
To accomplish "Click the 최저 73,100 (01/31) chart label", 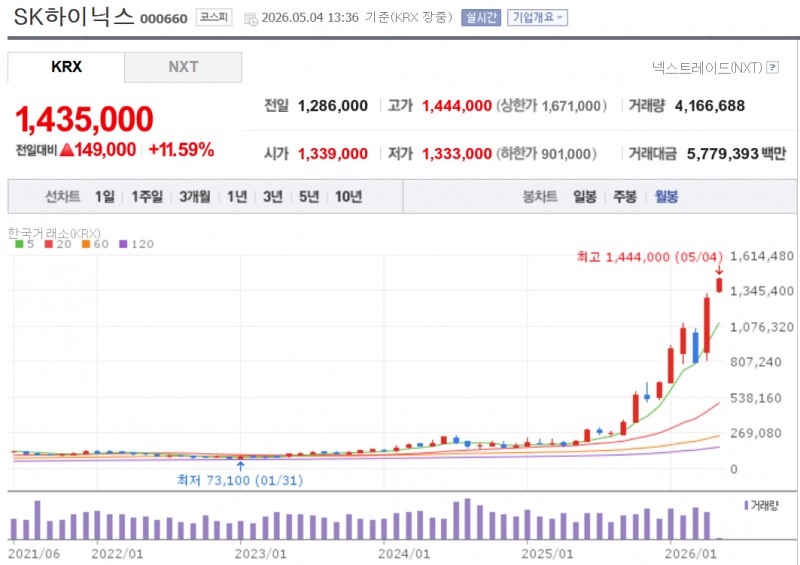I will [240, 480].
